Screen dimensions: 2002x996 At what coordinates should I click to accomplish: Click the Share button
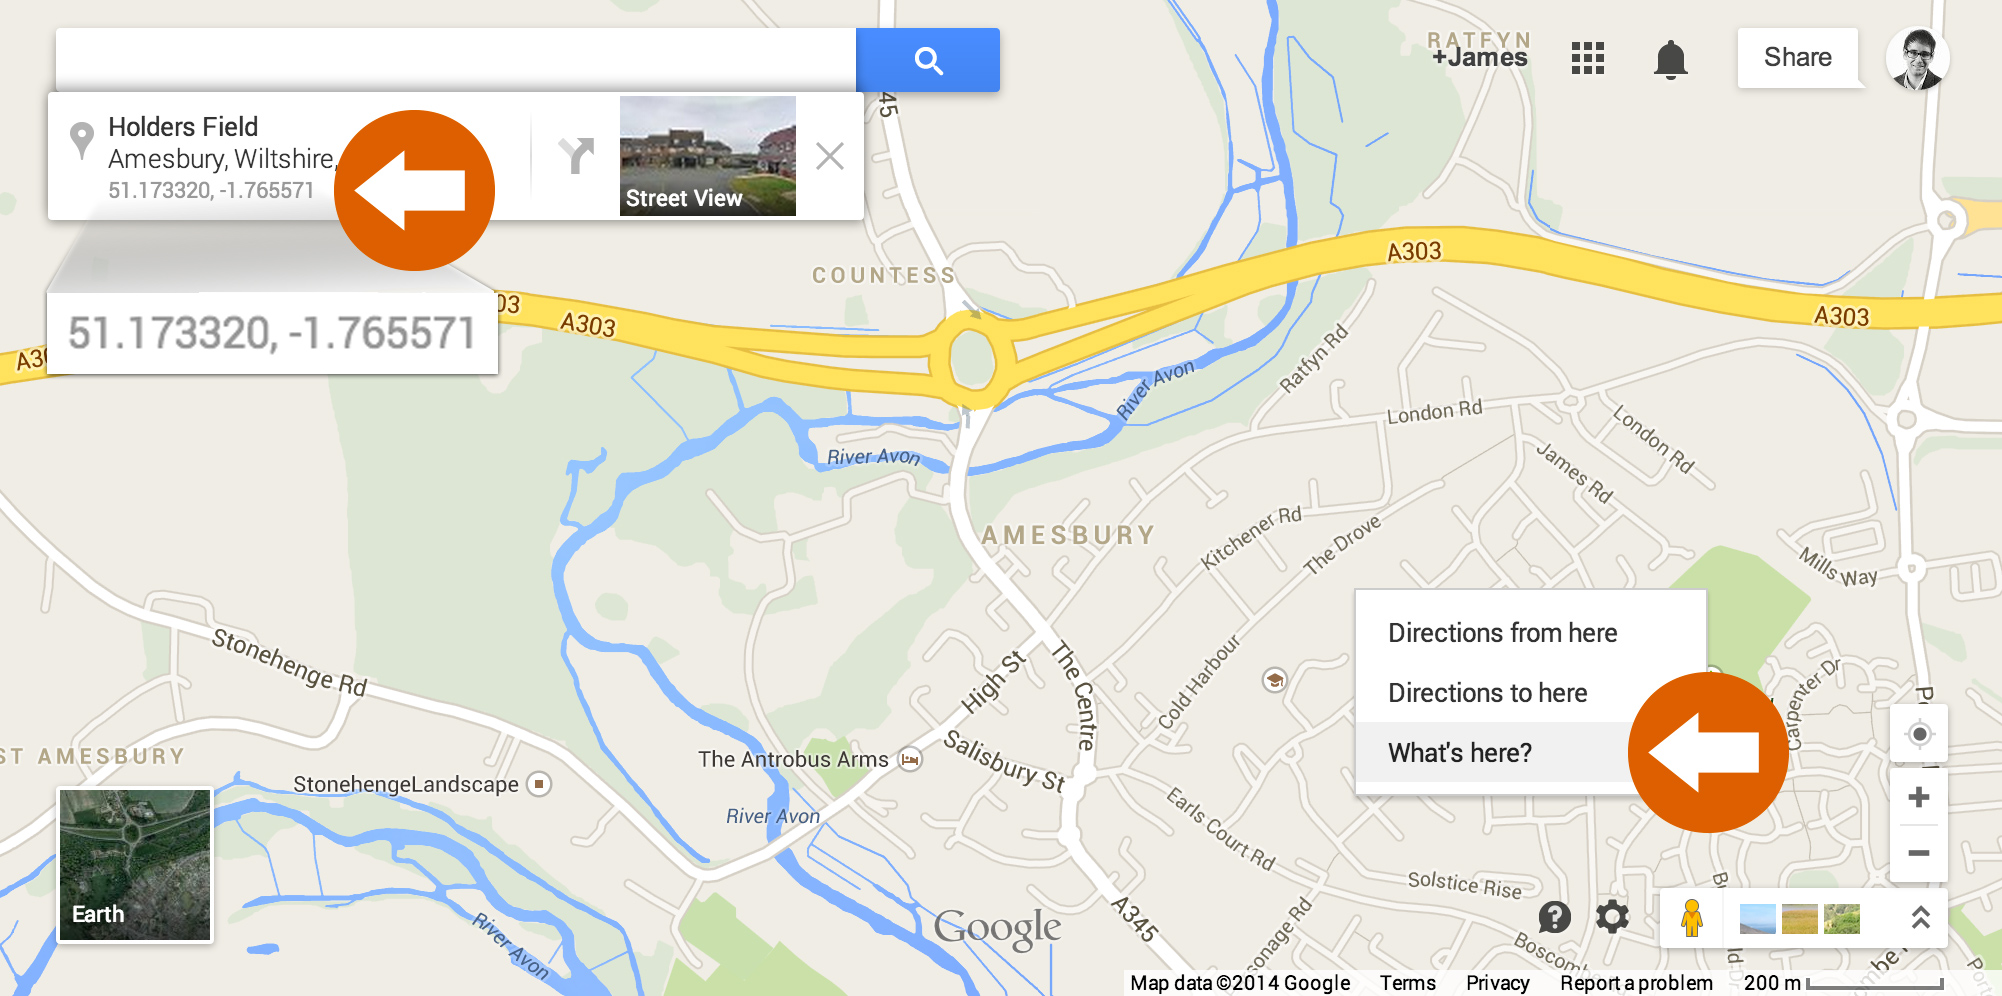click(x=1797, y=58)
